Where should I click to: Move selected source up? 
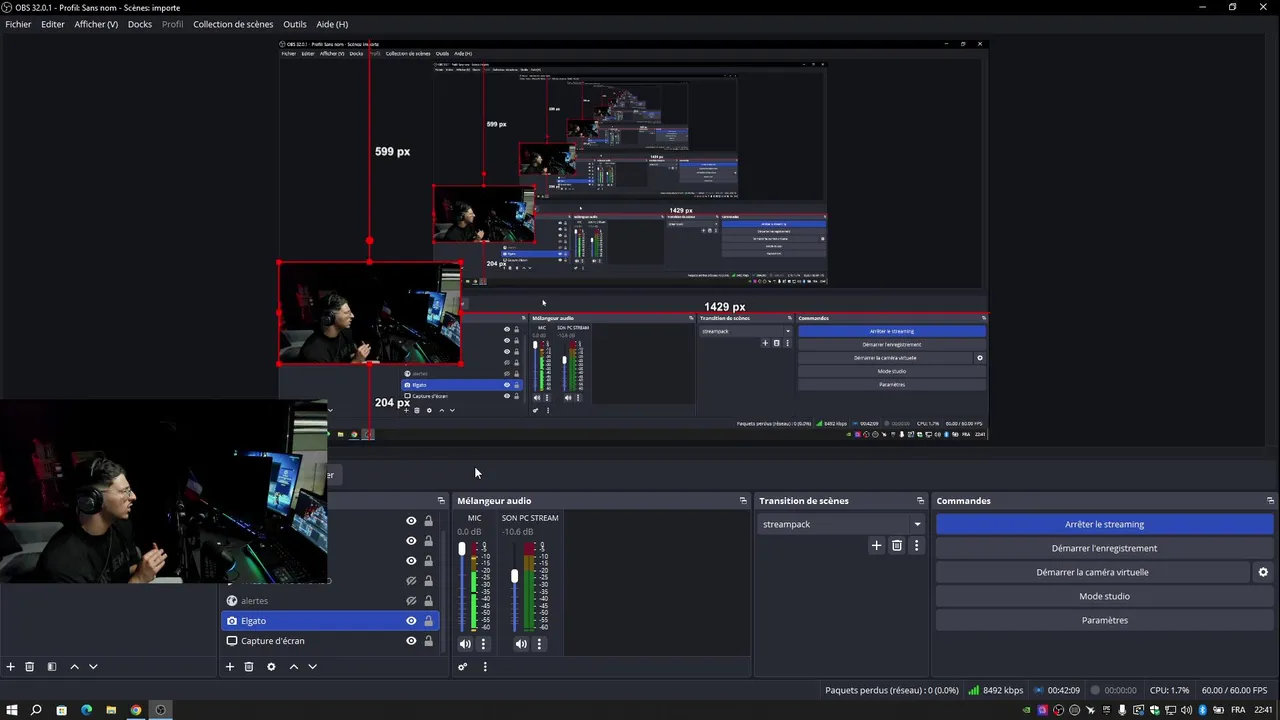point(294,667)
